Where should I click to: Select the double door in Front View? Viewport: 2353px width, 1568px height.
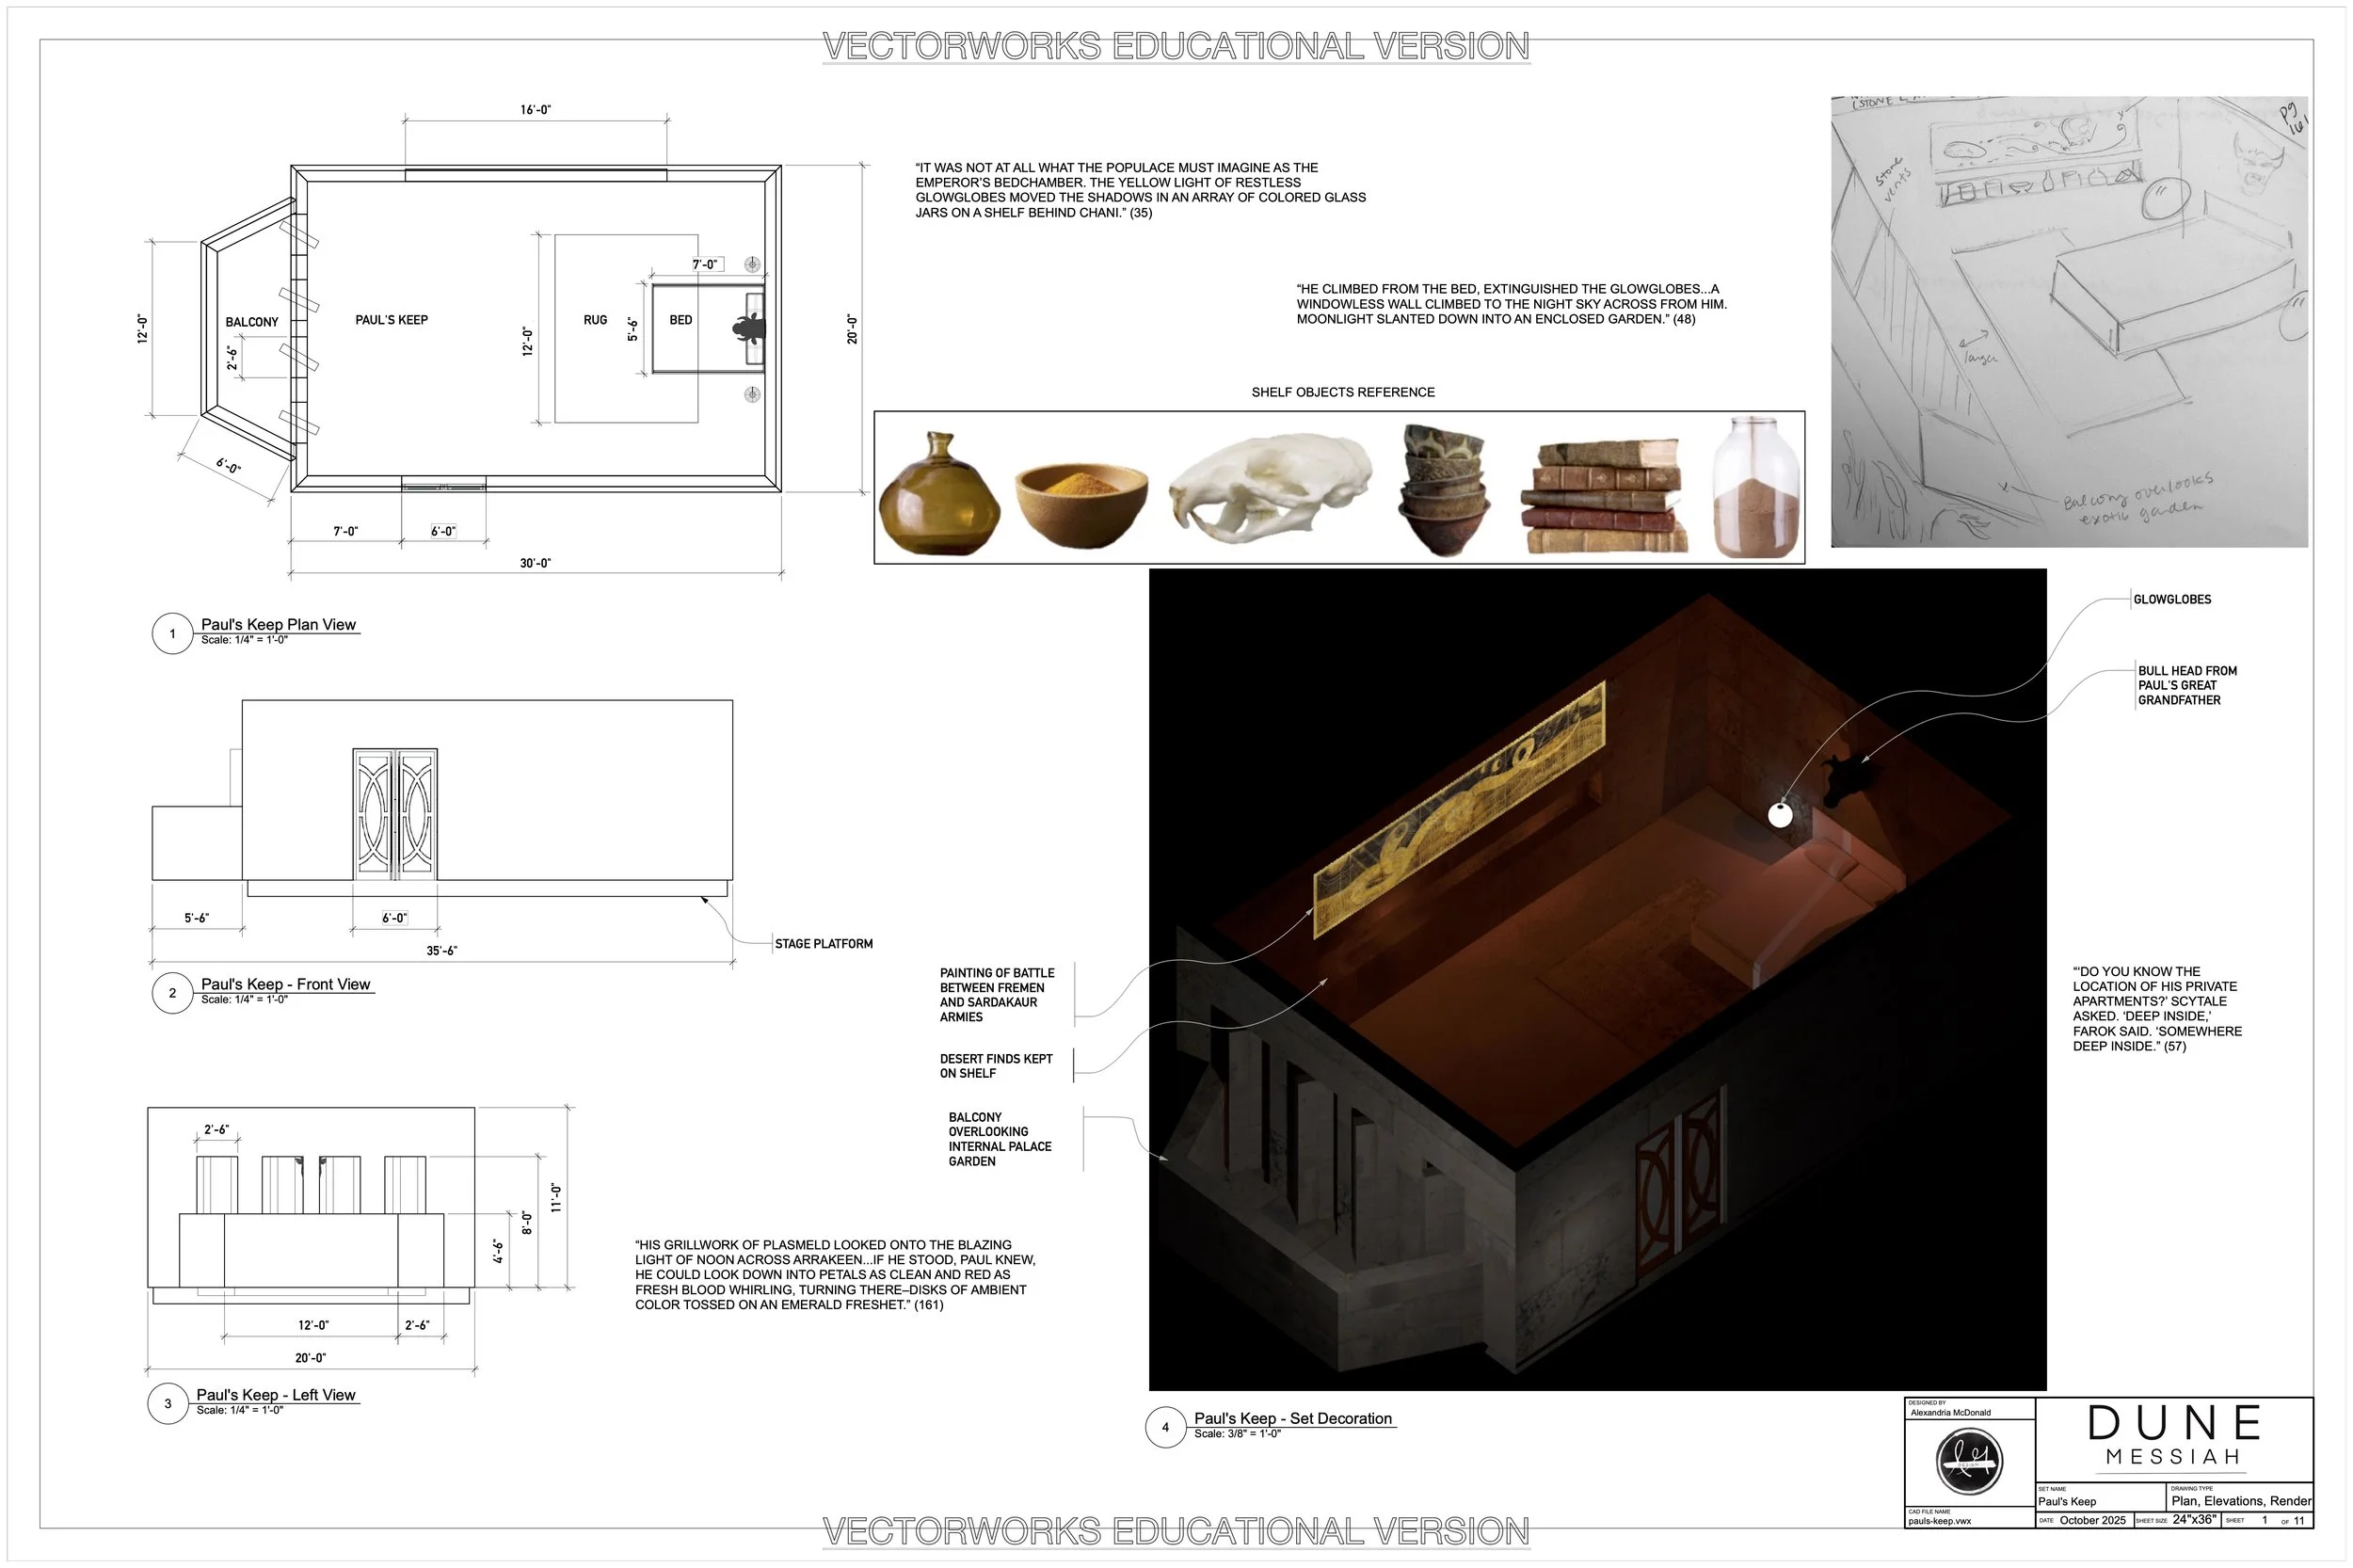tap(395, 814)
